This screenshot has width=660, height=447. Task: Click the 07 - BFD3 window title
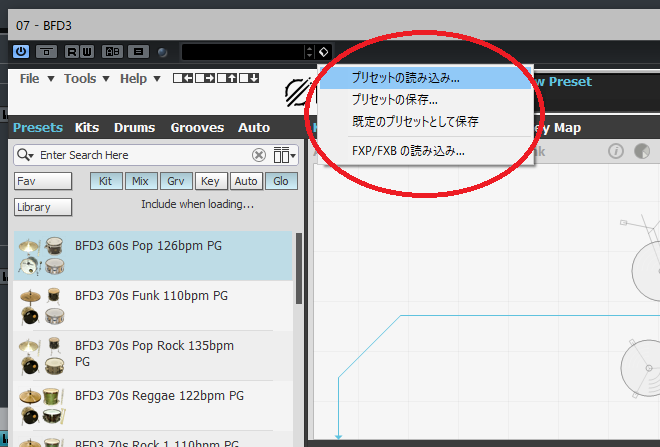coord(44,26)
